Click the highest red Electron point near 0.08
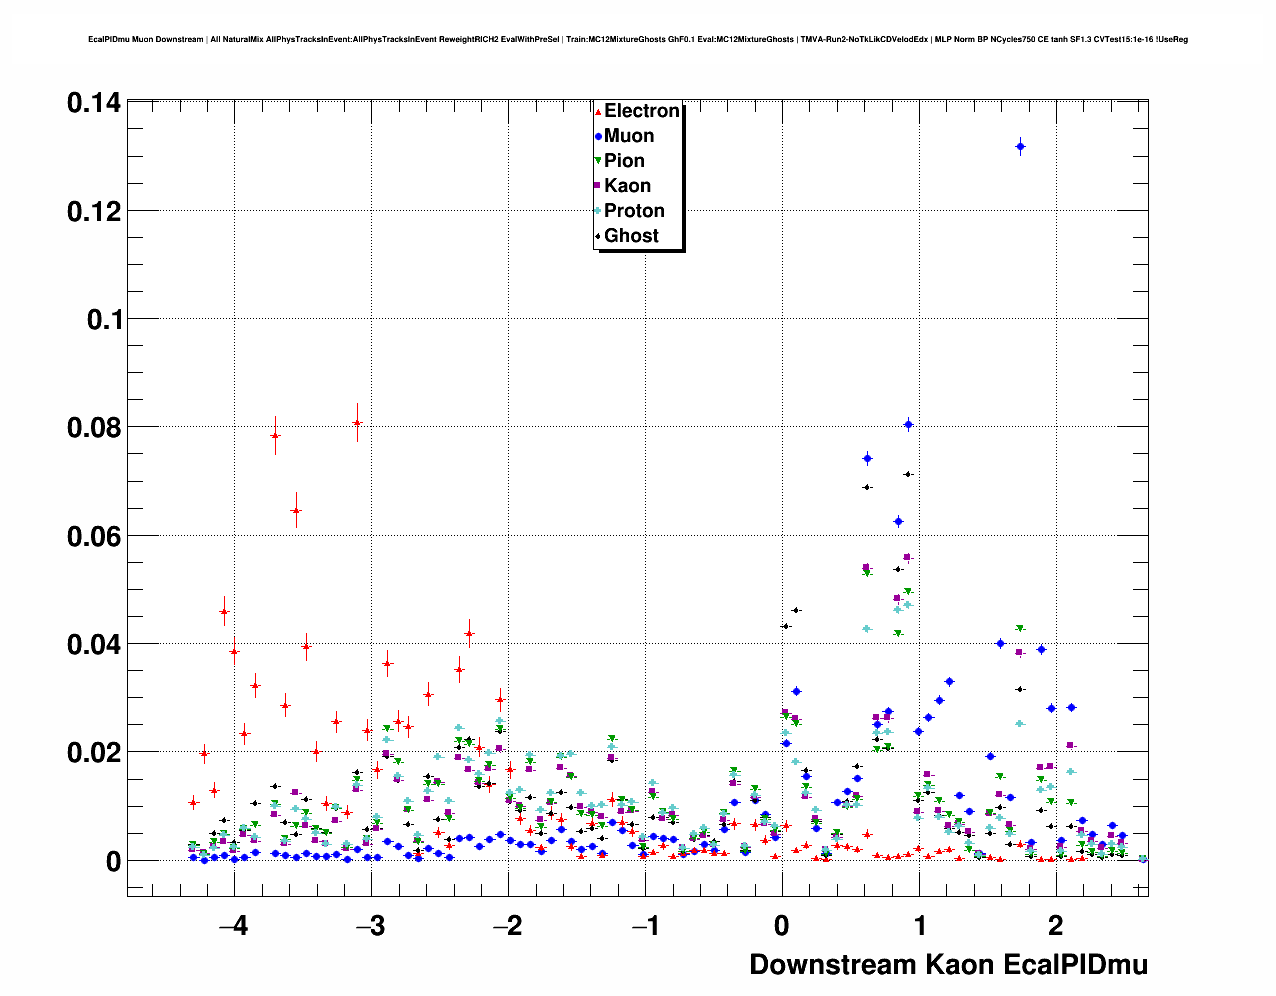This screenshot has height=996, width=1276. point(357,423)
